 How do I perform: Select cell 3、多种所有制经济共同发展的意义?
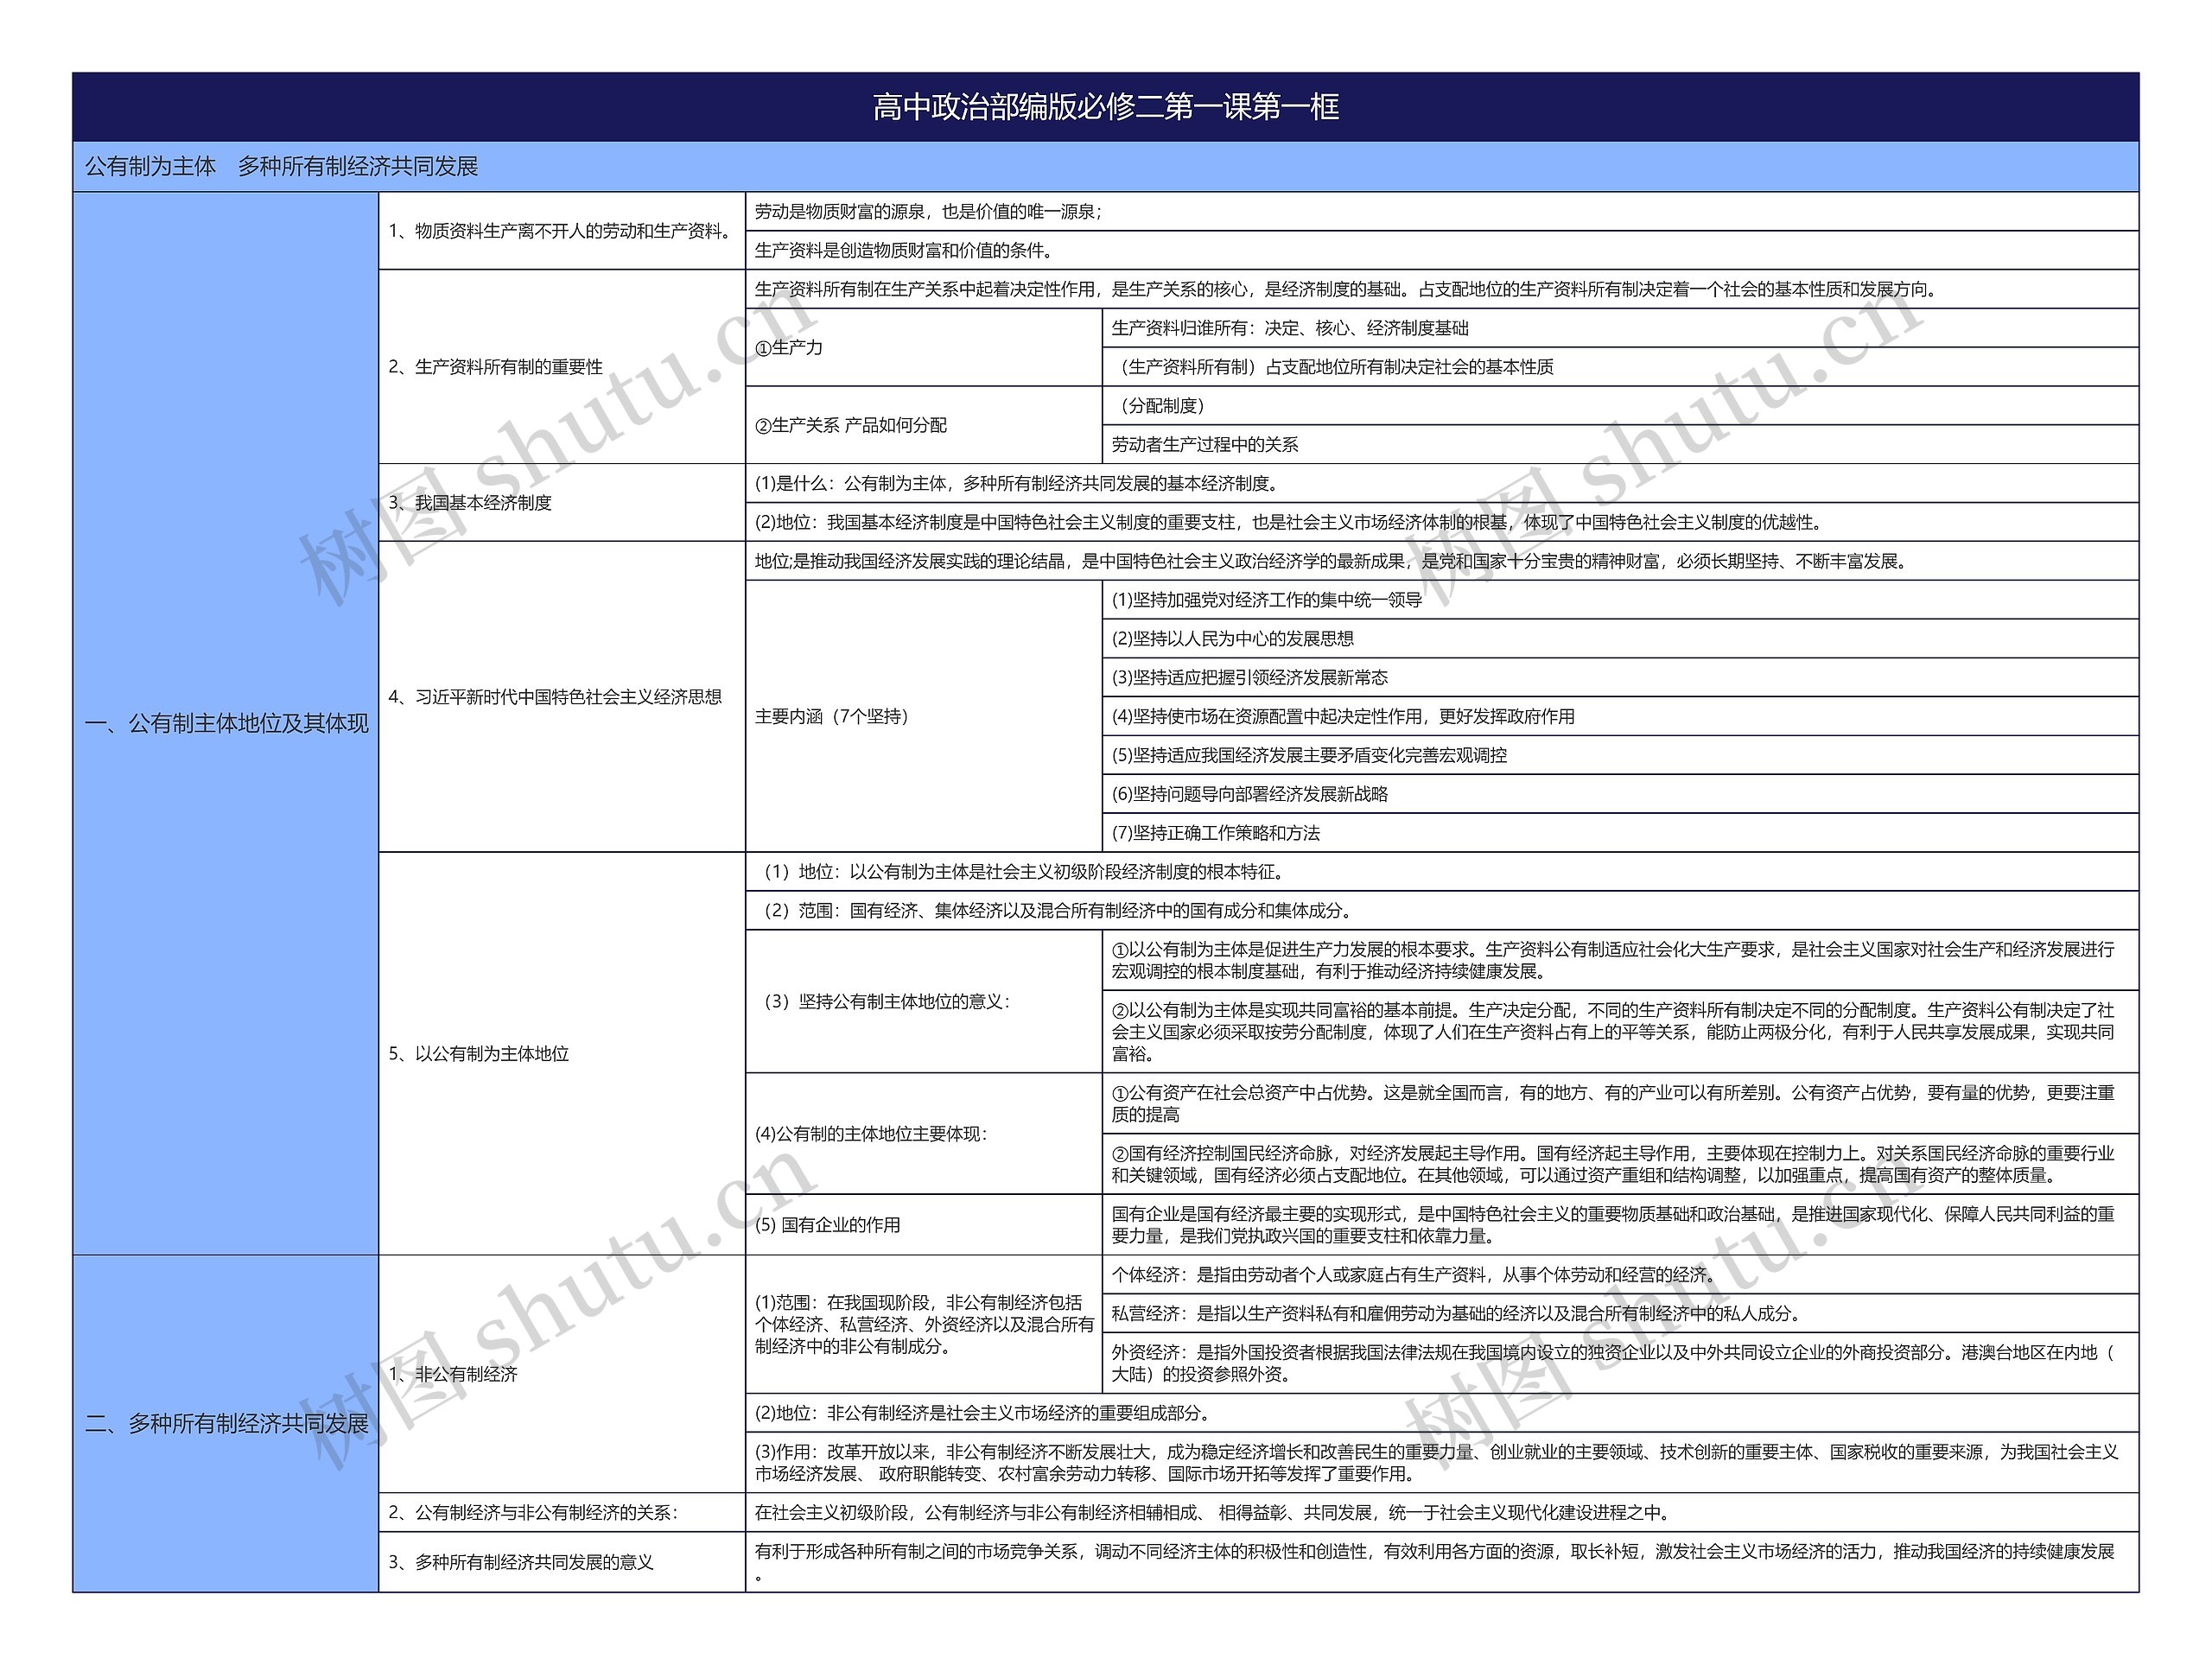[x=562, y=1562]
